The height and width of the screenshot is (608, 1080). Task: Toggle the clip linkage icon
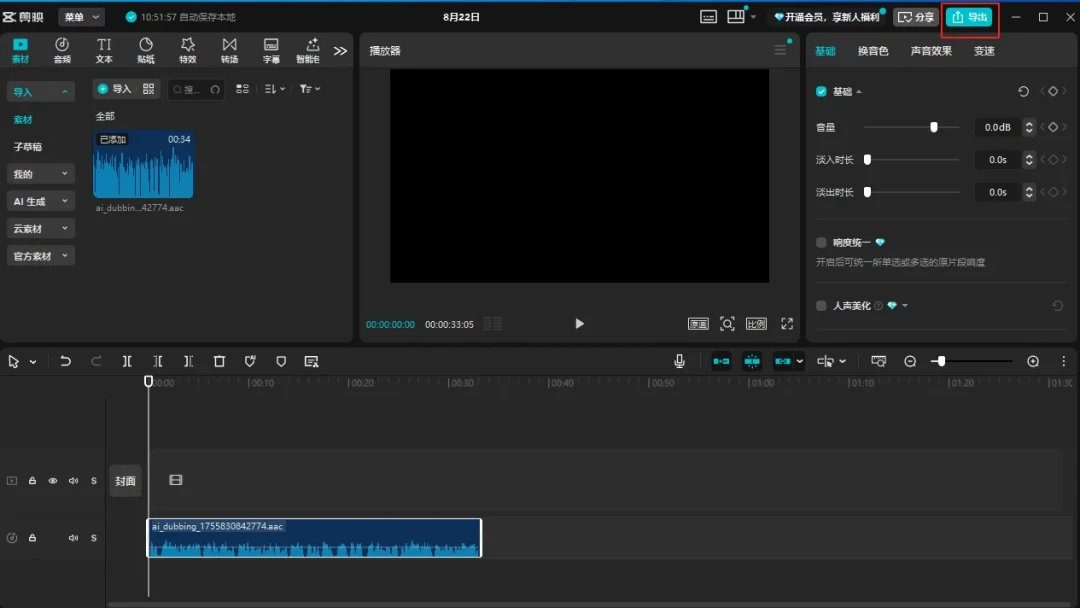tap(782, 361)
